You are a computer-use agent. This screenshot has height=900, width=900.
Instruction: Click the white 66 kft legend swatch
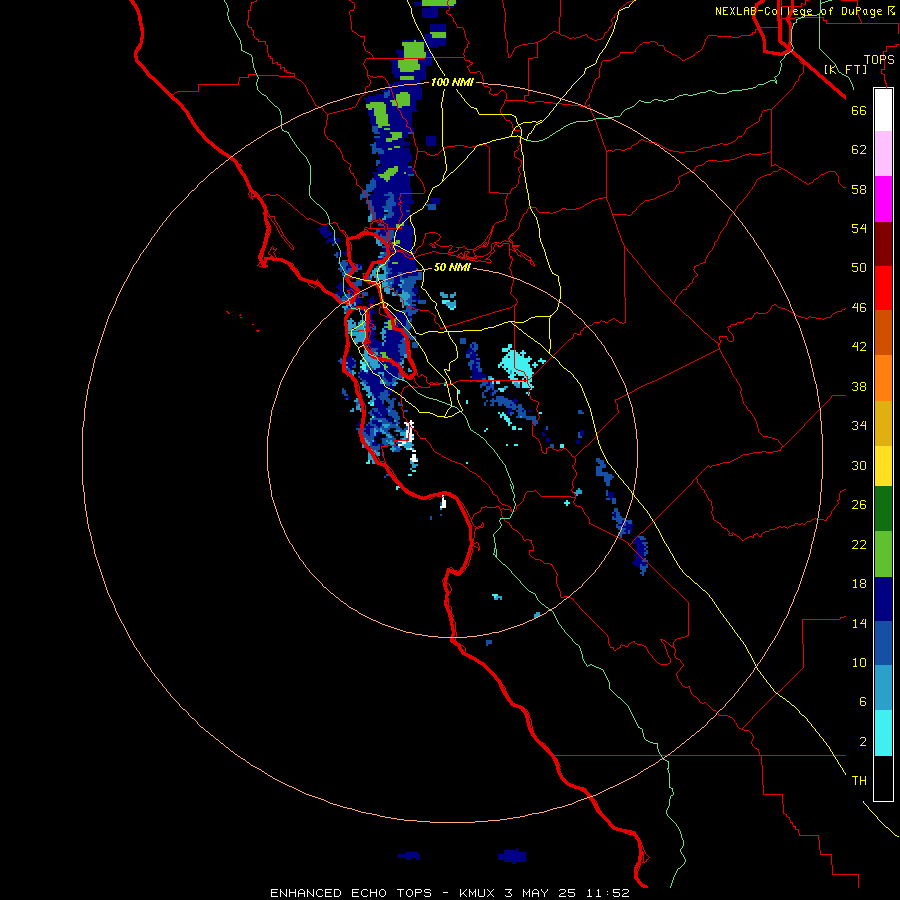(x=883, y=110)
